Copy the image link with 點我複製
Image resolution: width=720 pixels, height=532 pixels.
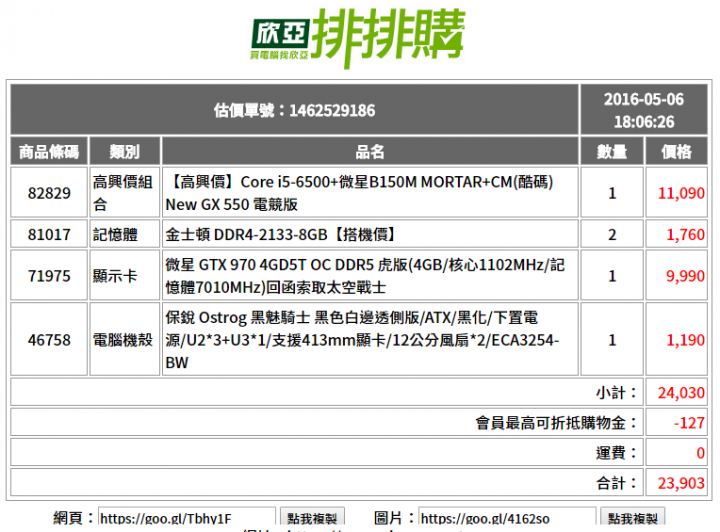633,518
